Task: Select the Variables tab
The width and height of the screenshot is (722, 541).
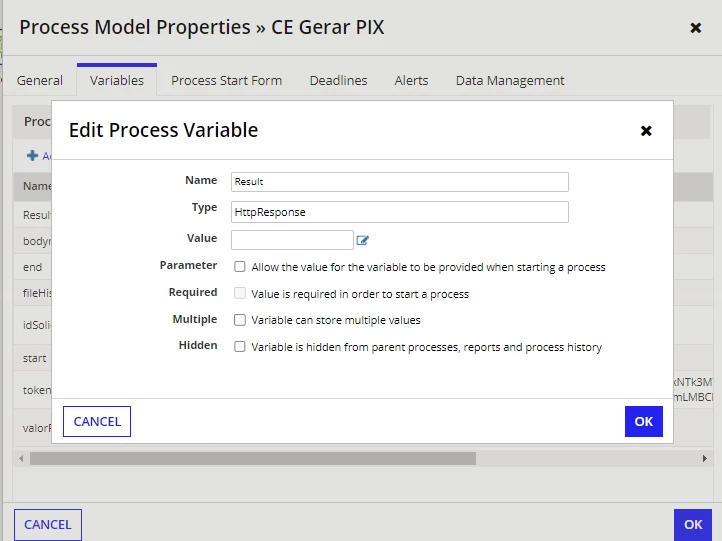Action: (117, 80)
